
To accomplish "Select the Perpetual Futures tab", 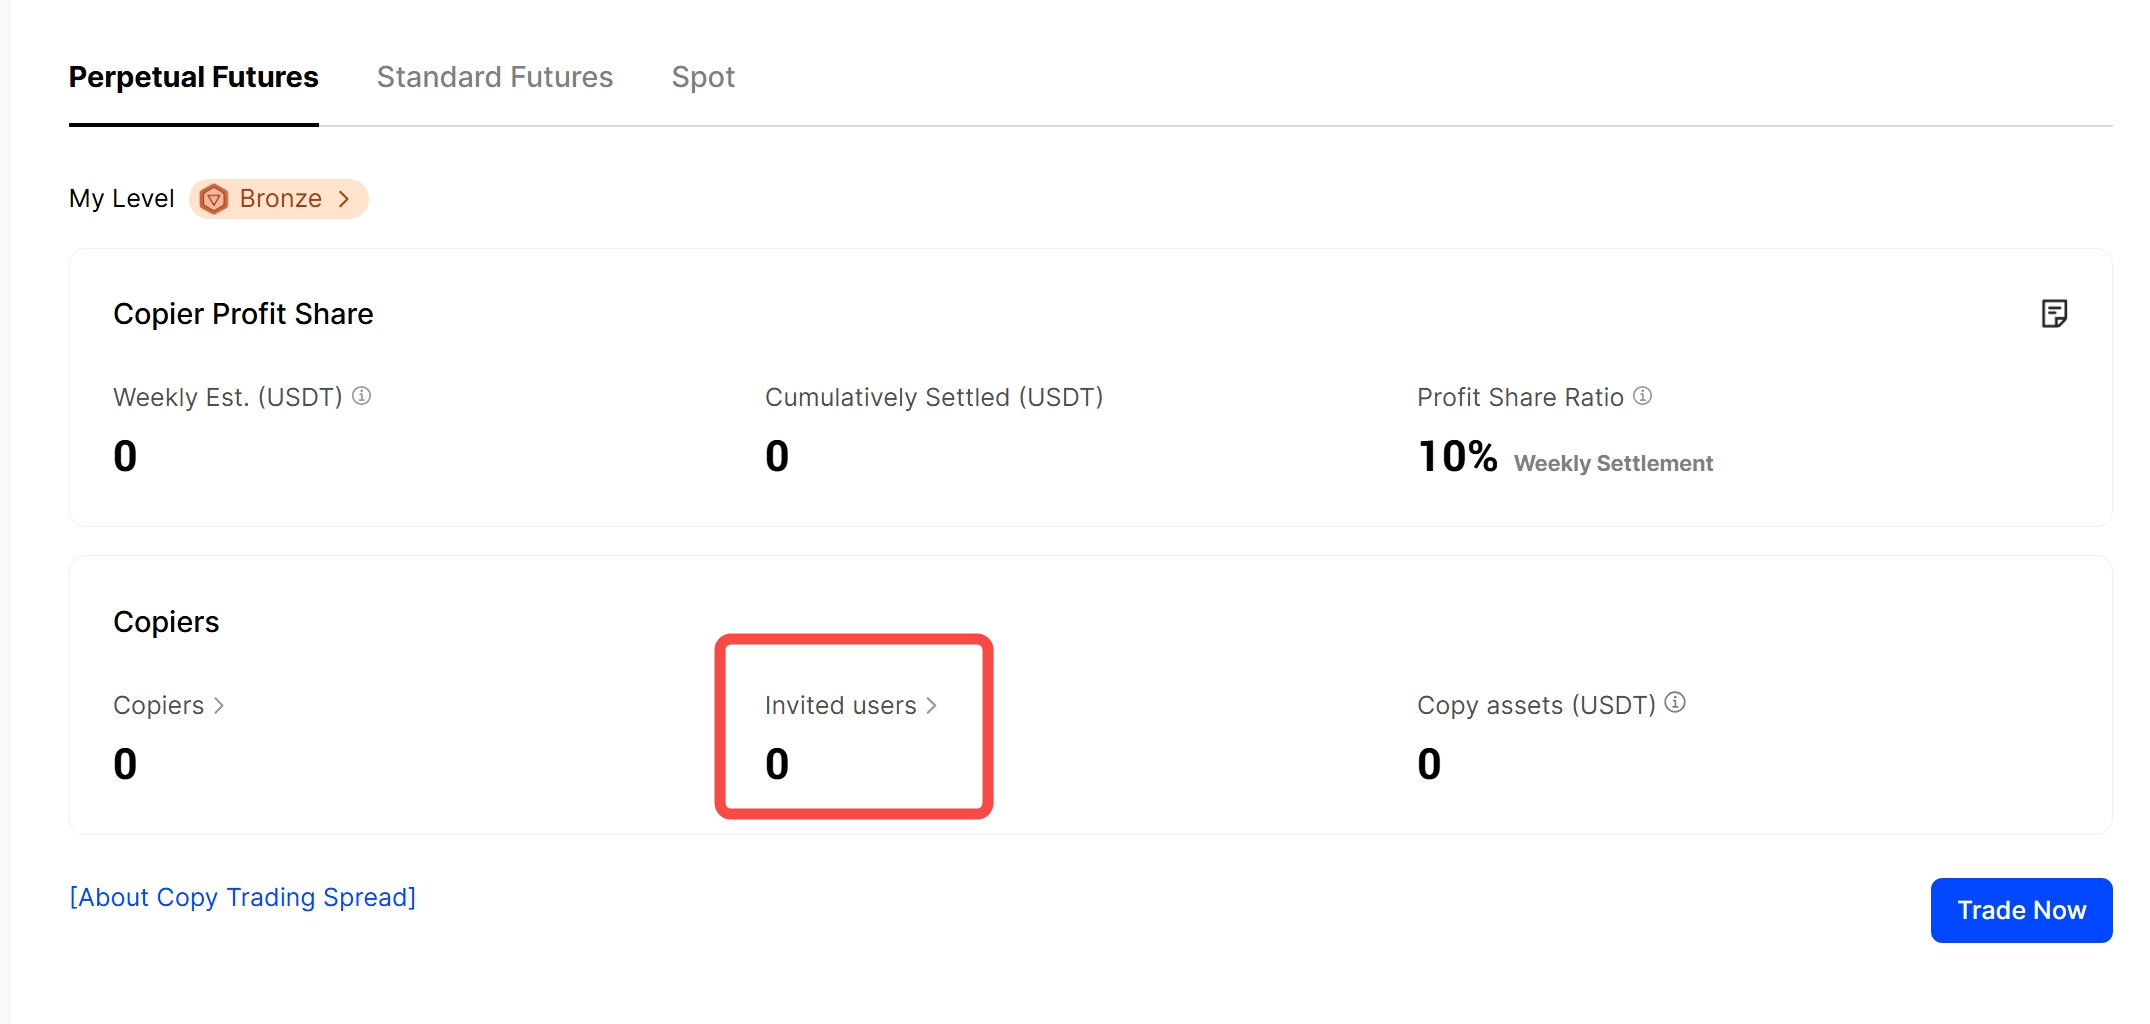I will [x=193, y=77].
